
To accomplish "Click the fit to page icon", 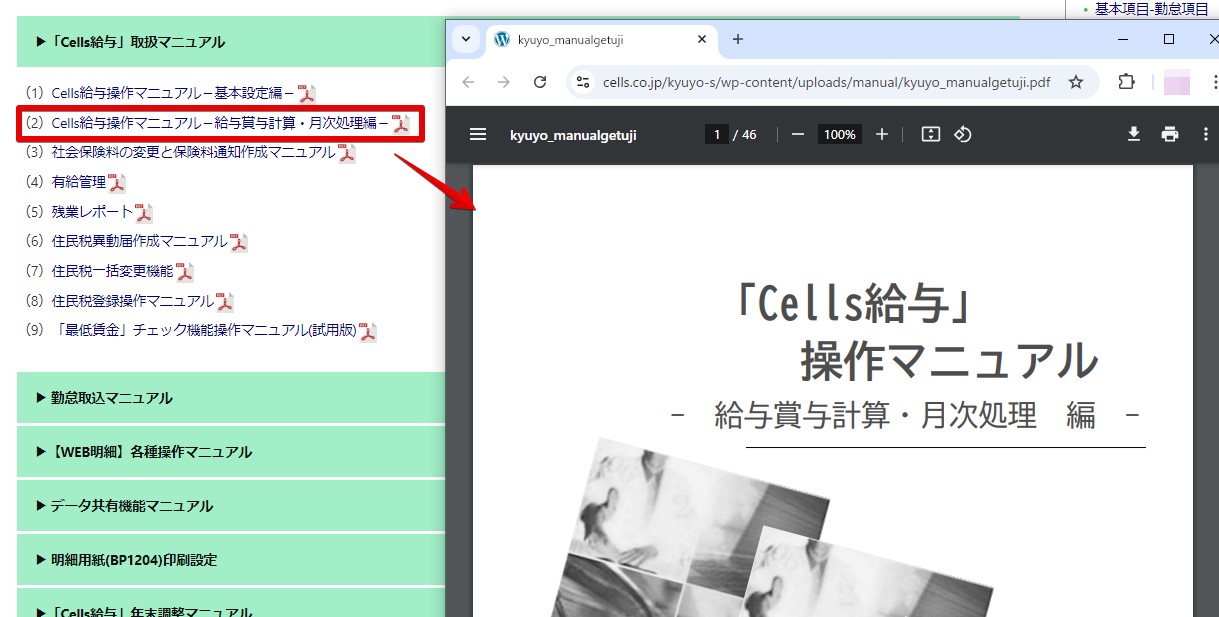I will point(930,134).
